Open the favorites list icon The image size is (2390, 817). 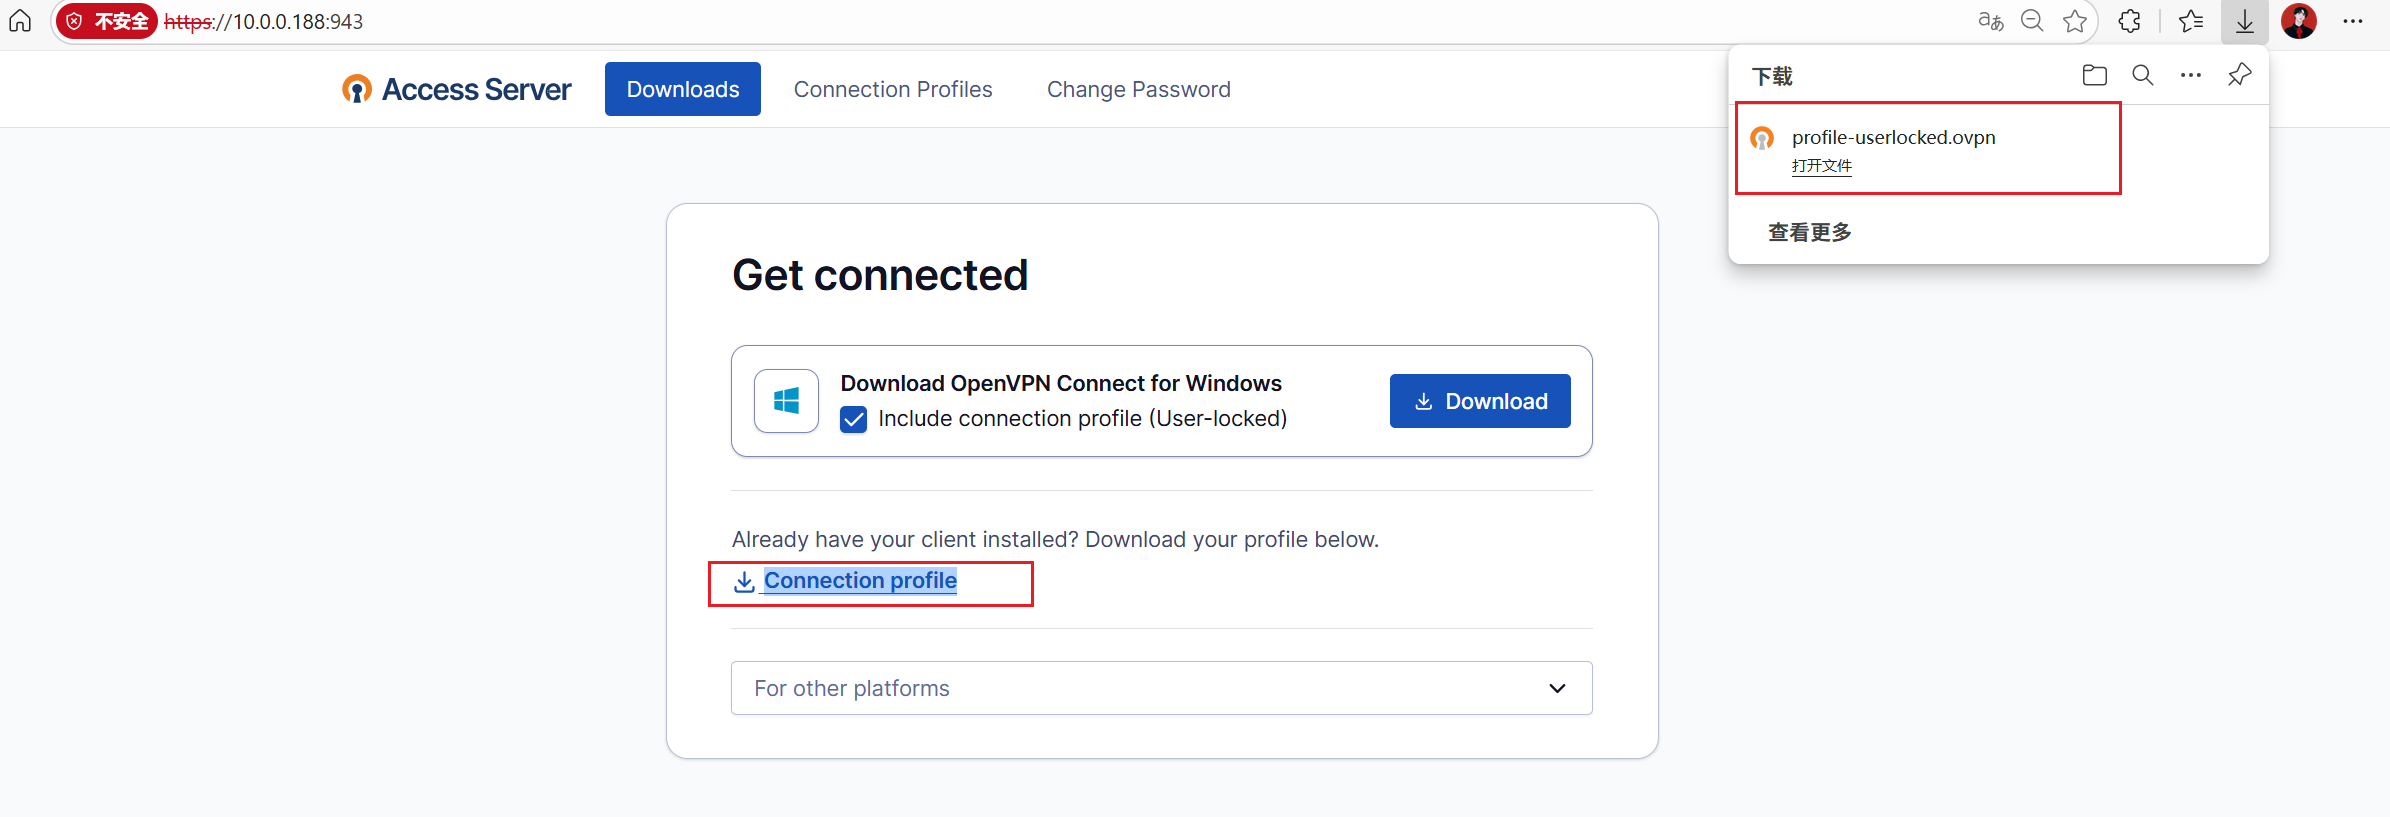[2190, 21]
